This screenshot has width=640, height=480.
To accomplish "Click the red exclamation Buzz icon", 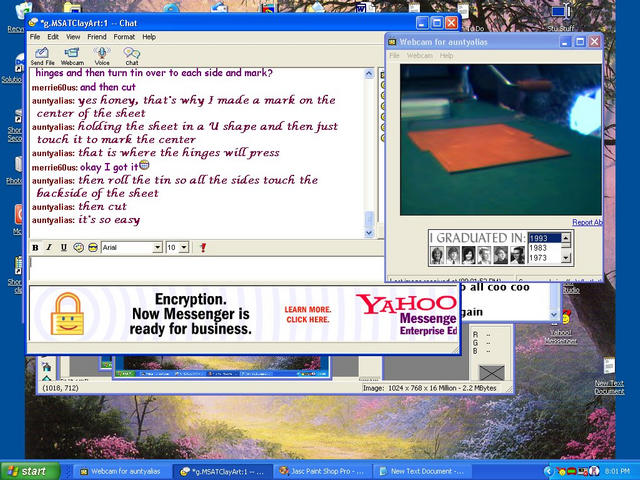I will pyautogui.click(x=203, y=247).
